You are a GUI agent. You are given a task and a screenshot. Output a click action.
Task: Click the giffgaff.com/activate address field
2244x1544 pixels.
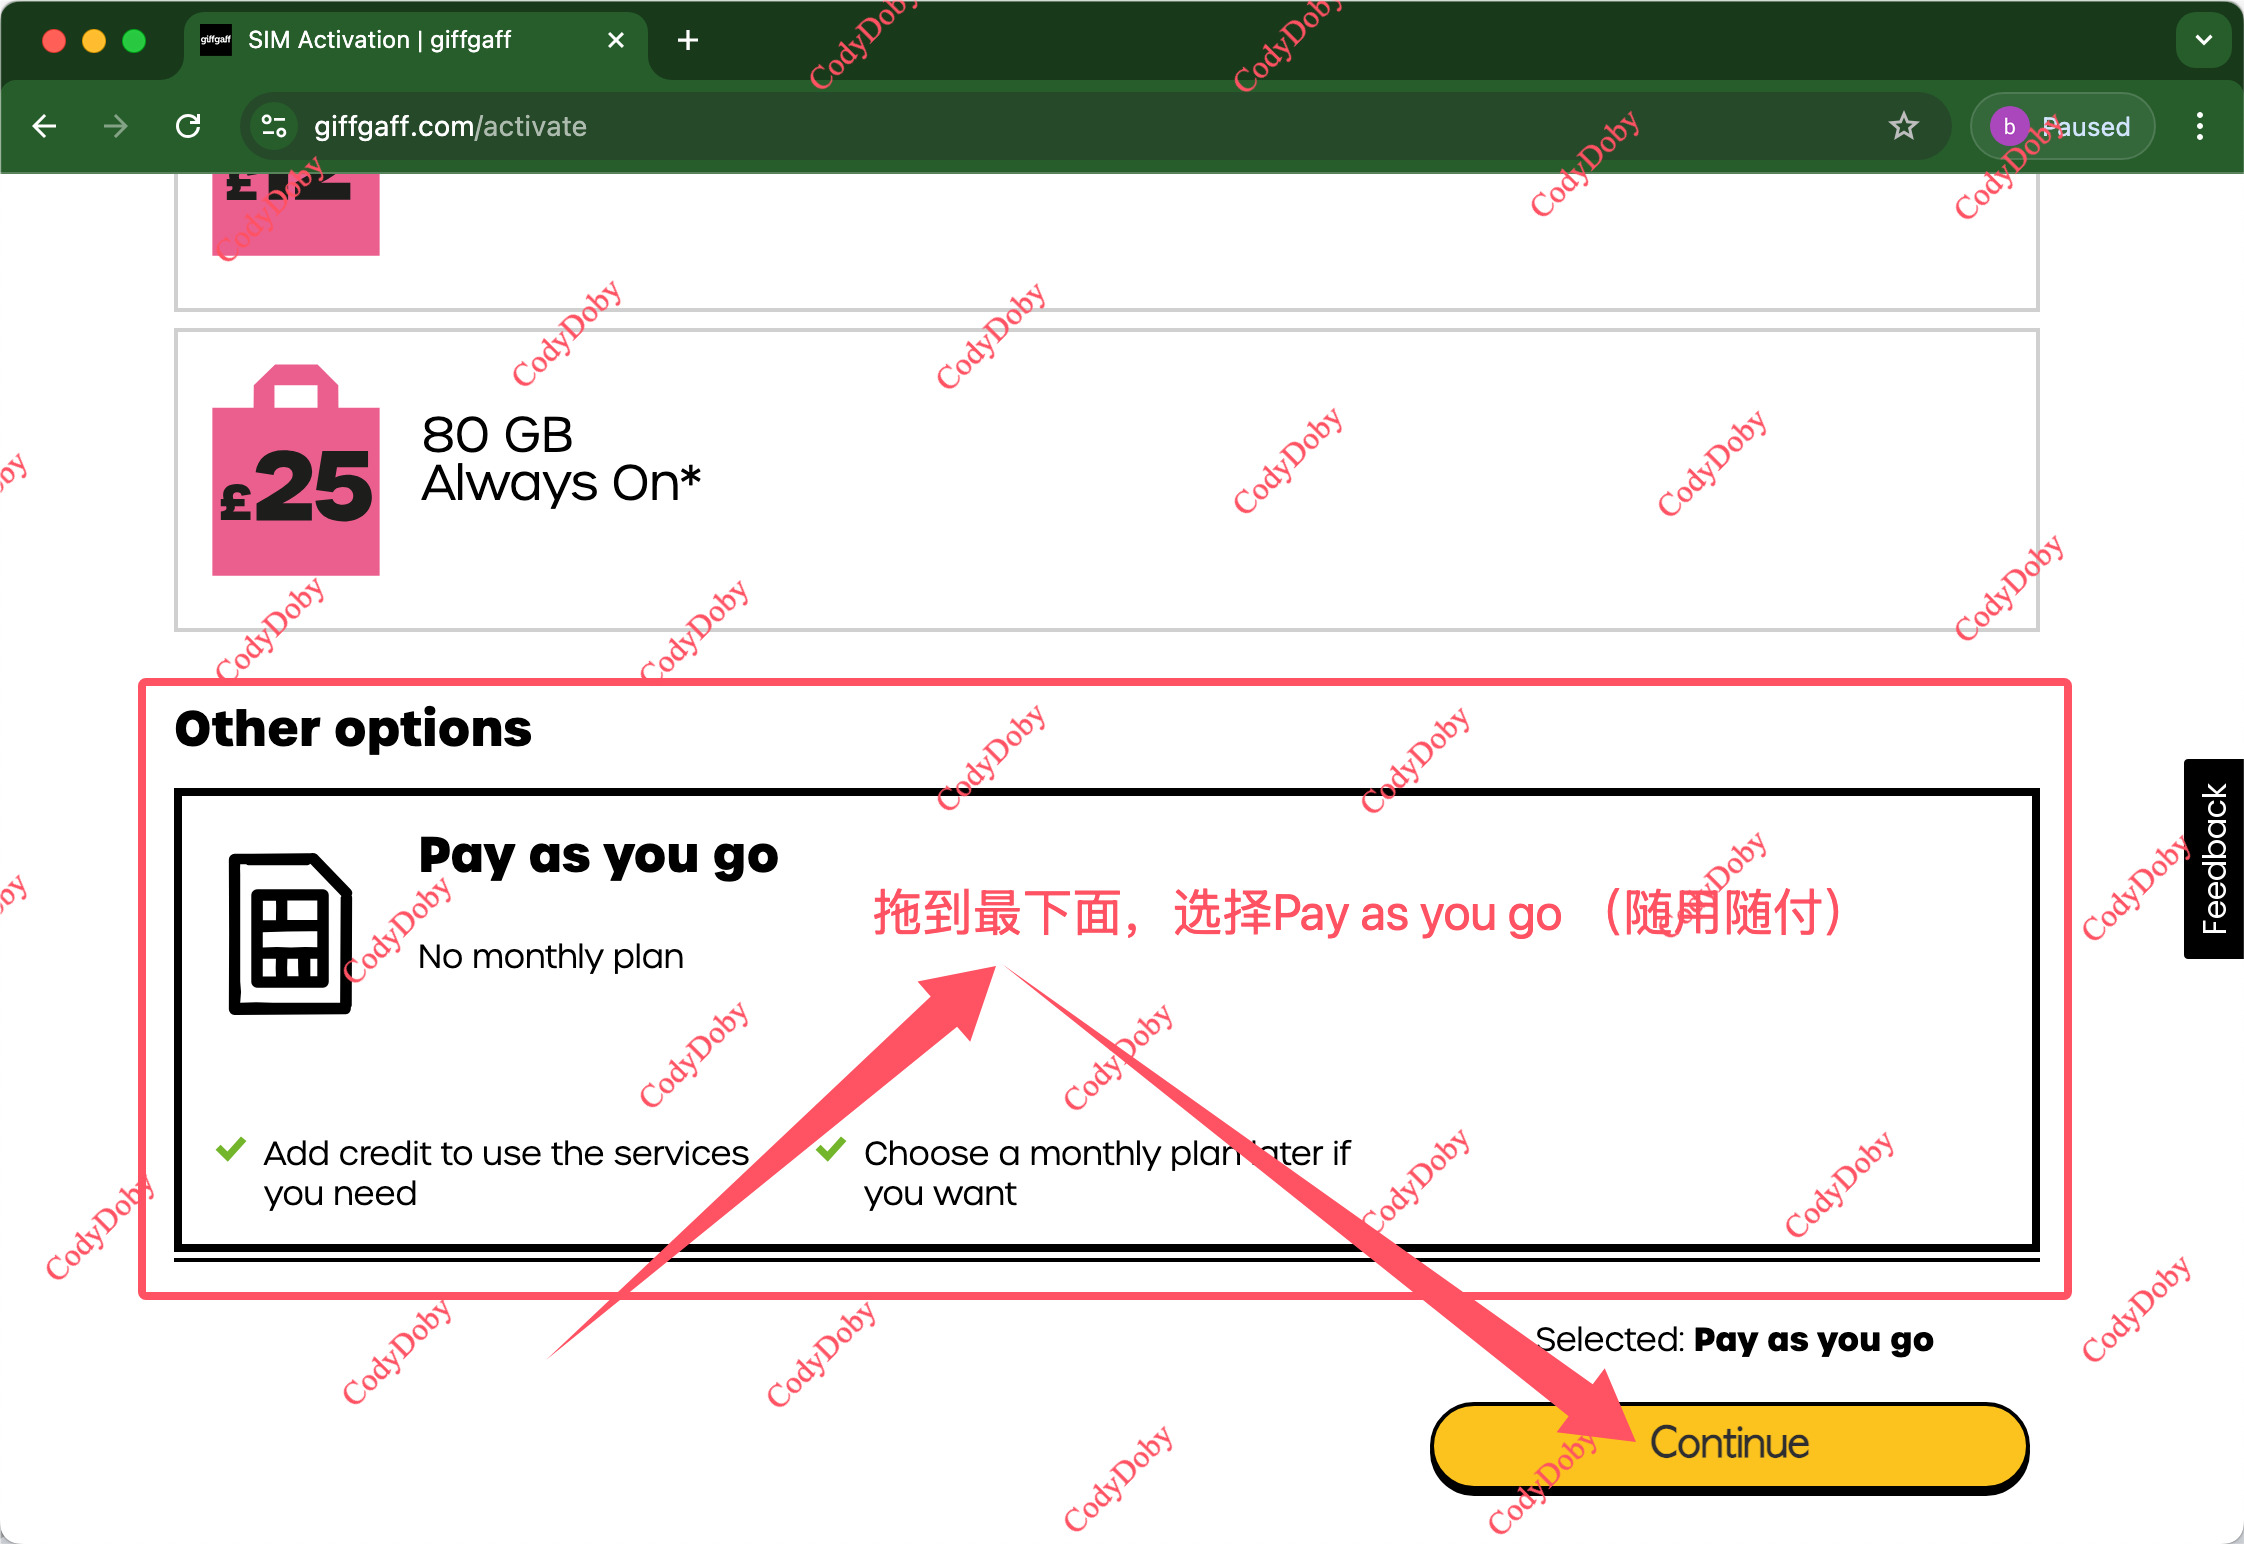[x=1095, y=126]
